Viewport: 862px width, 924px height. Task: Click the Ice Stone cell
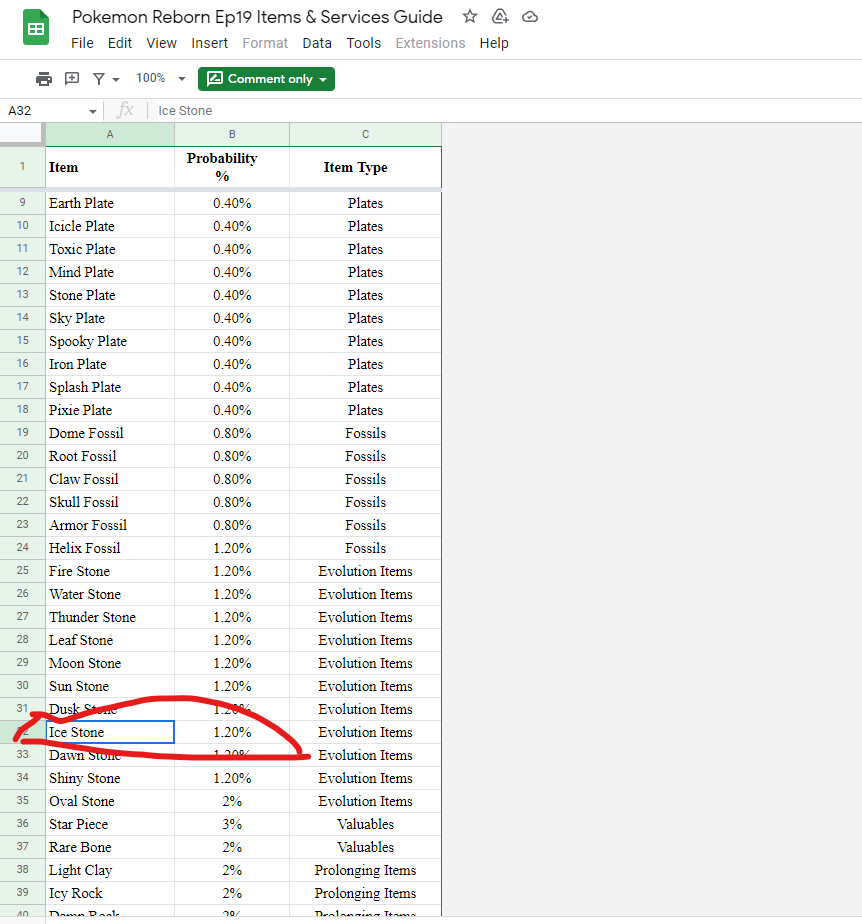pos(110,732)
